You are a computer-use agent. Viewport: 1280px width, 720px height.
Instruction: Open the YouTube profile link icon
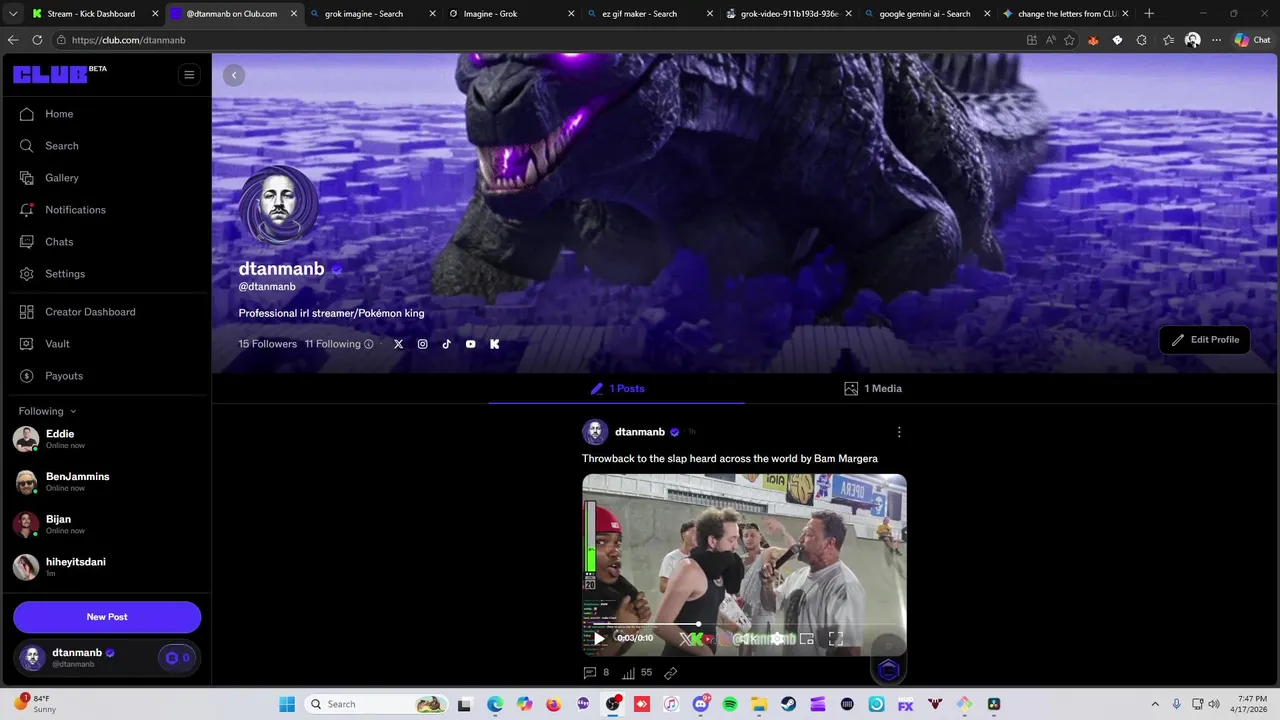[x=470, y=344]
